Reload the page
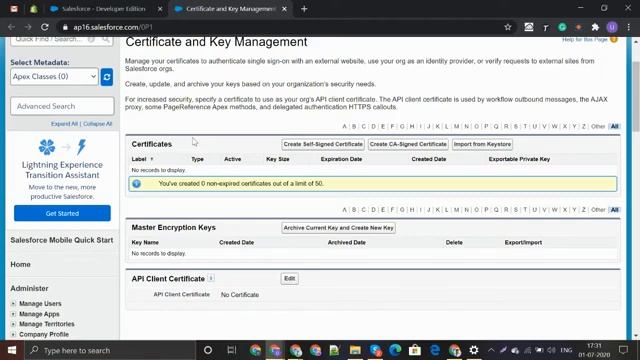 coord(45,27)
